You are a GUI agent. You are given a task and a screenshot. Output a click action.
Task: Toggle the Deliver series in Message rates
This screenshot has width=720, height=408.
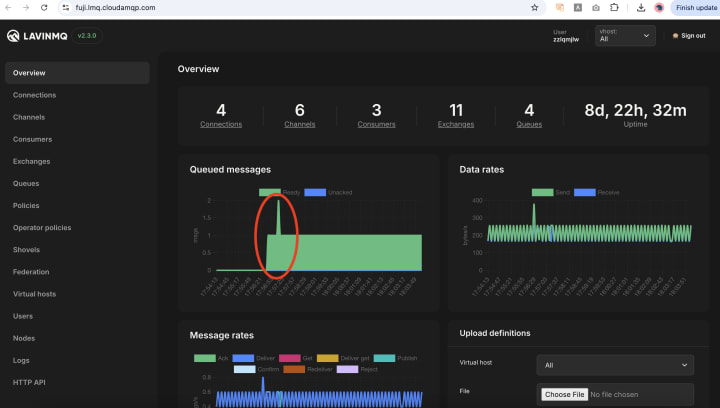[253, 358]
